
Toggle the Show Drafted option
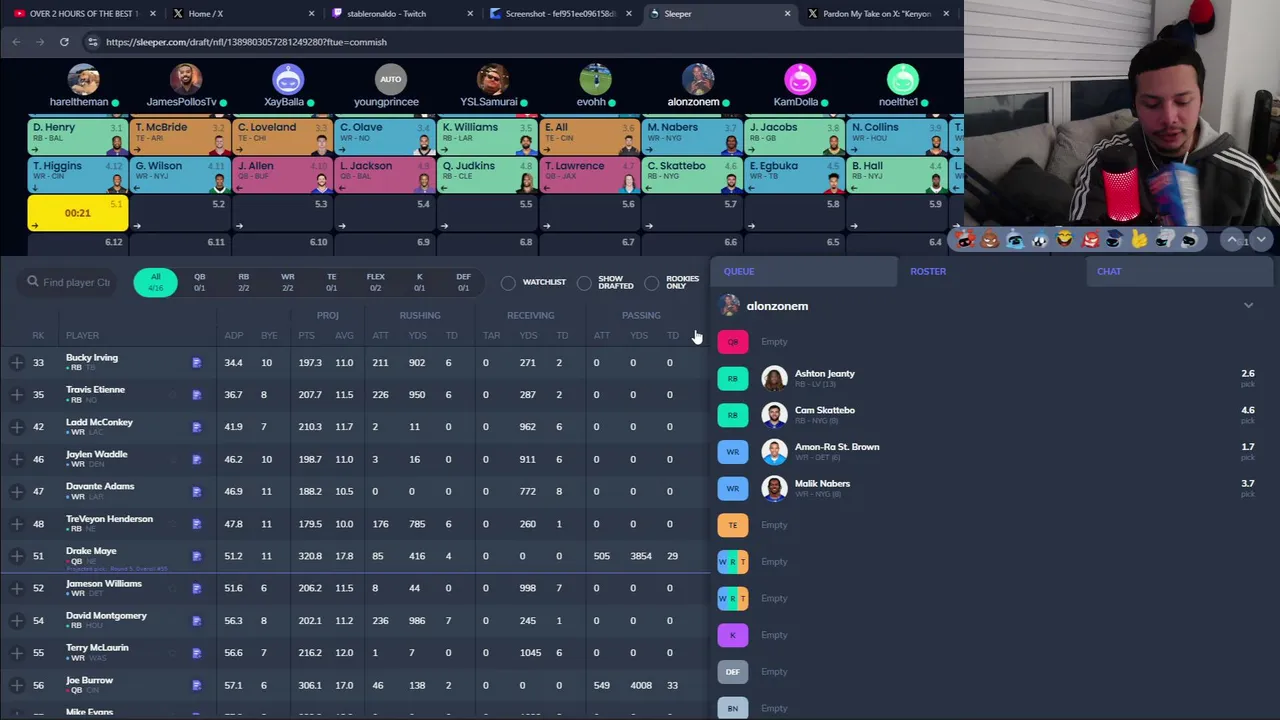[585, 283]
